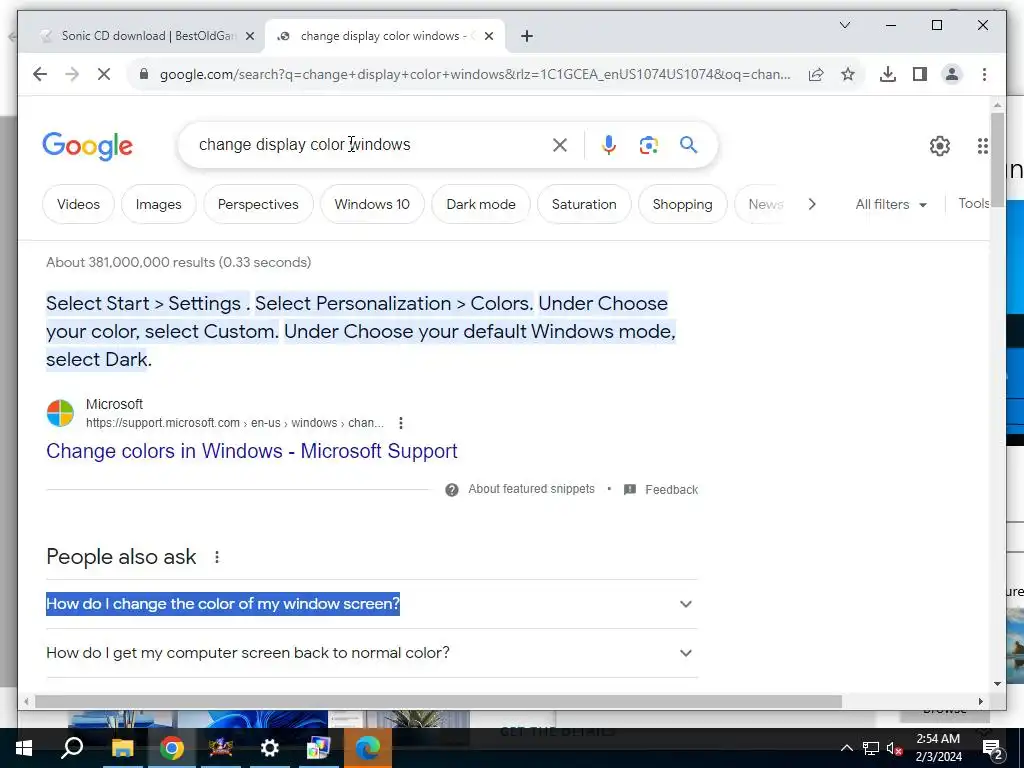Screen dimensions: 1024x768
Task: Open About featured snippets help
Action: point(520,489)
